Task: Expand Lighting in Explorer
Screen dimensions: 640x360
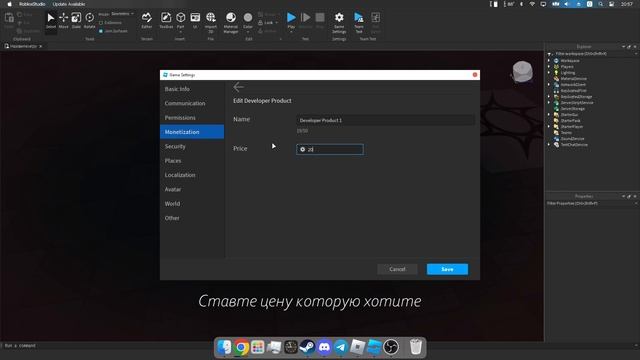Action: 549,73
